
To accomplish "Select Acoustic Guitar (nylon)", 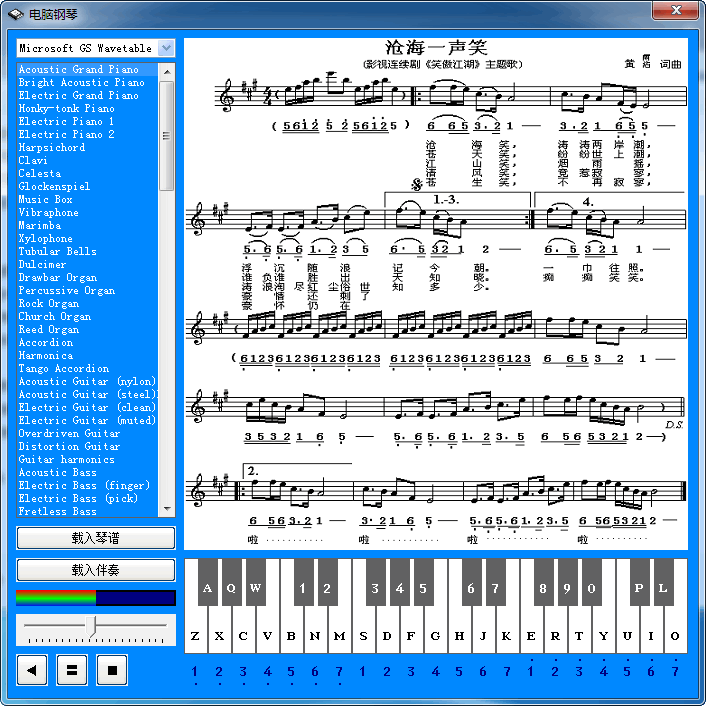I will coord(88,382).
